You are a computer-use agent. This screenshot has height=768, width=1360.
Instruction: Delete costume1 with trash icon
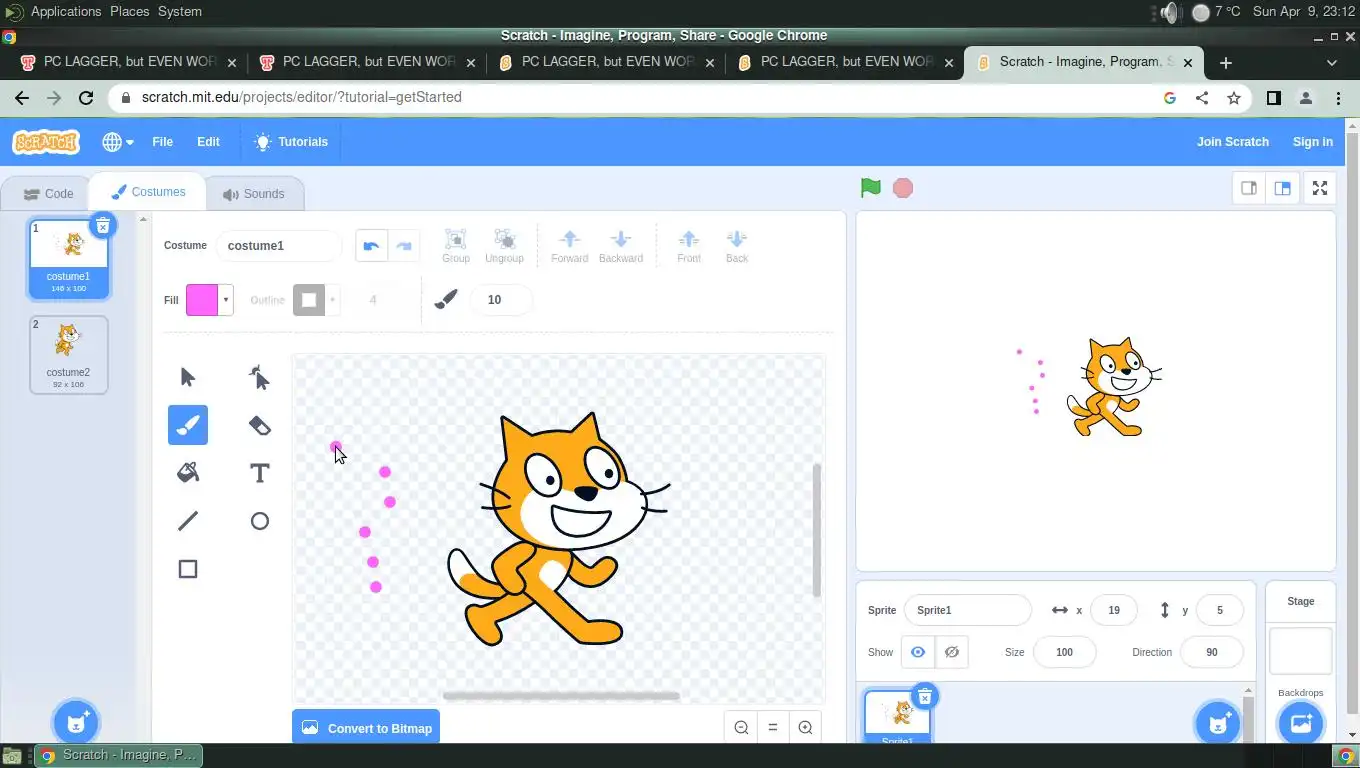(x=102, y=226)
